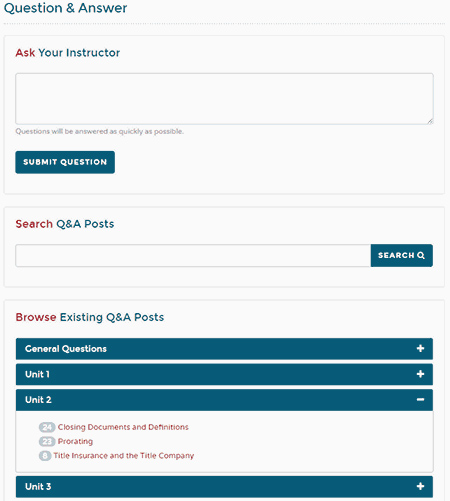Expand the General Questions section
The image size is (450, 501).
pos(224,349)
